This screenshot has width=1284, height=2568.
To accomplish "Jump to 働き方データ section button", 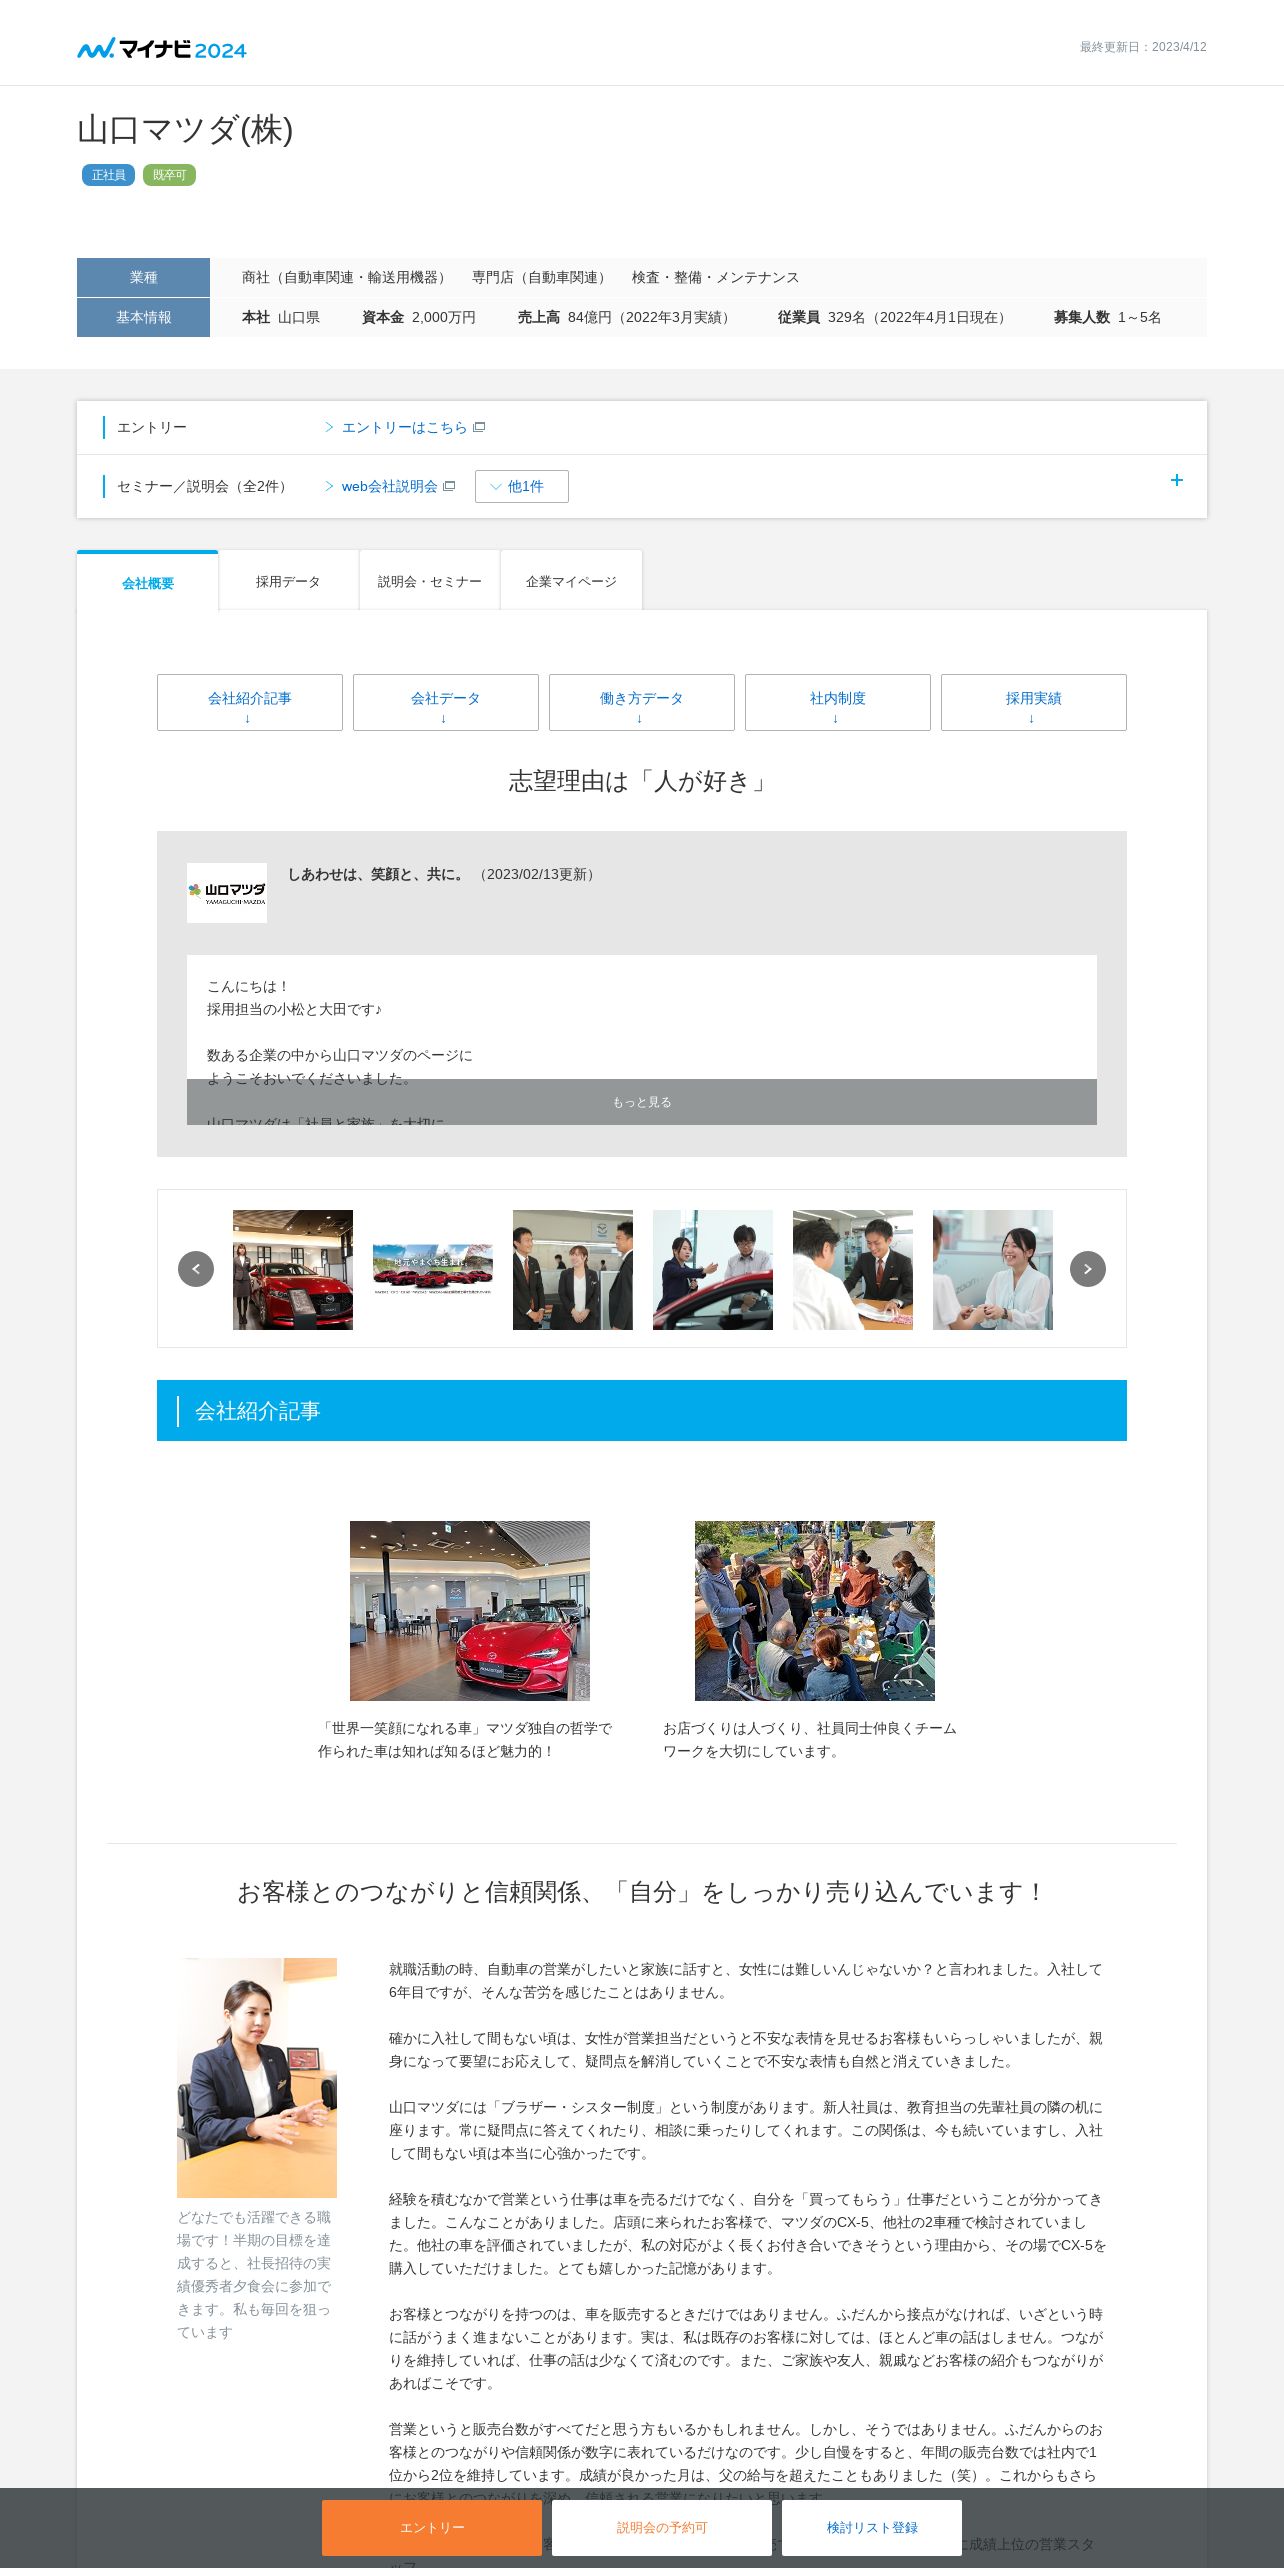I will coord(642,702).
